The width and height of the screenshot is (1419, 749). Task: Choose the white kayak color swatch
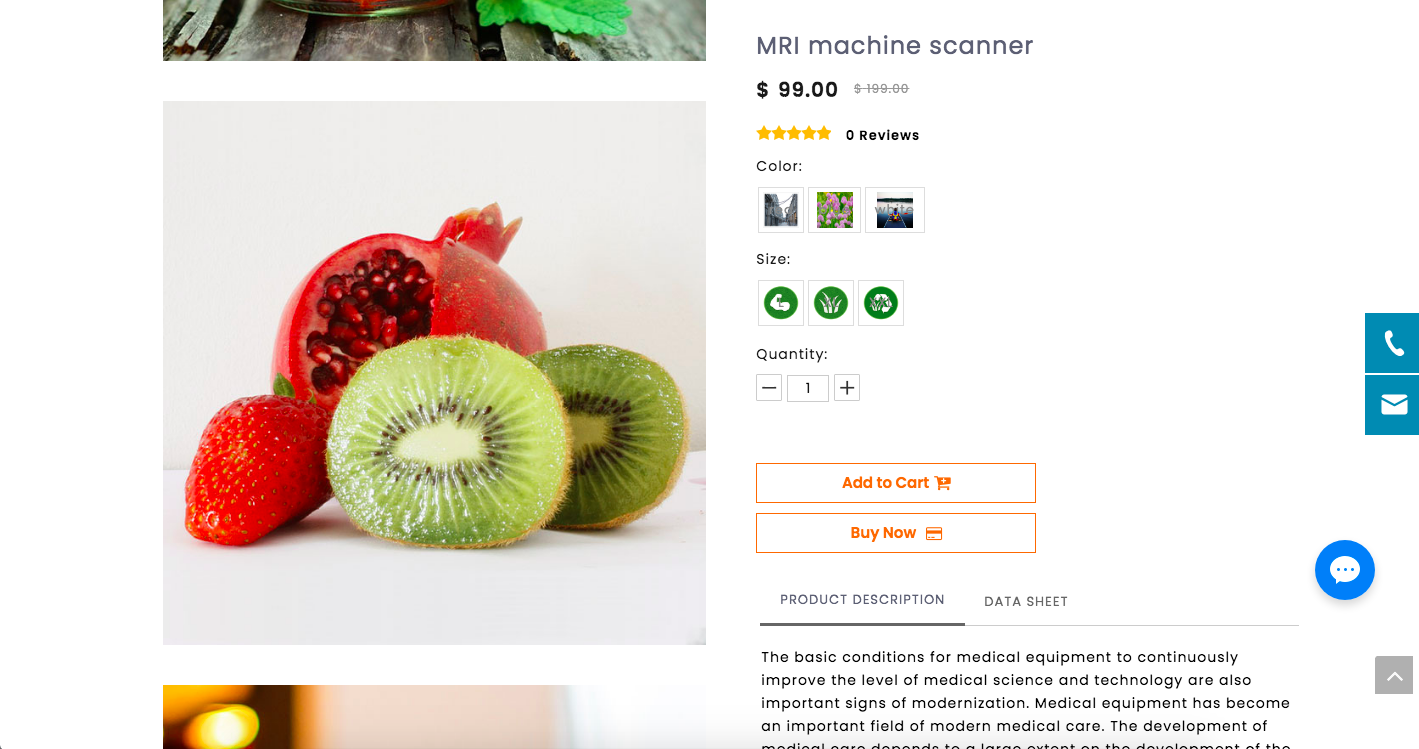coord(895,210)
